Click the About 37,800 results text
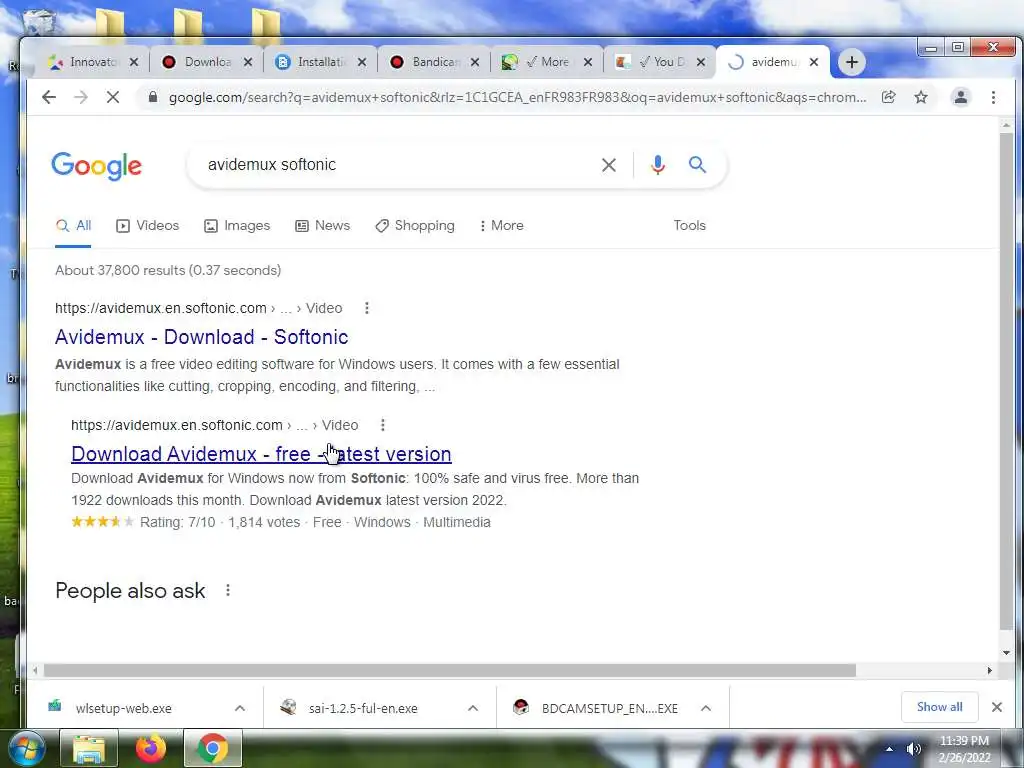Image resolution: width=1024 pixels, height=768 pixels. coord(168,270)
